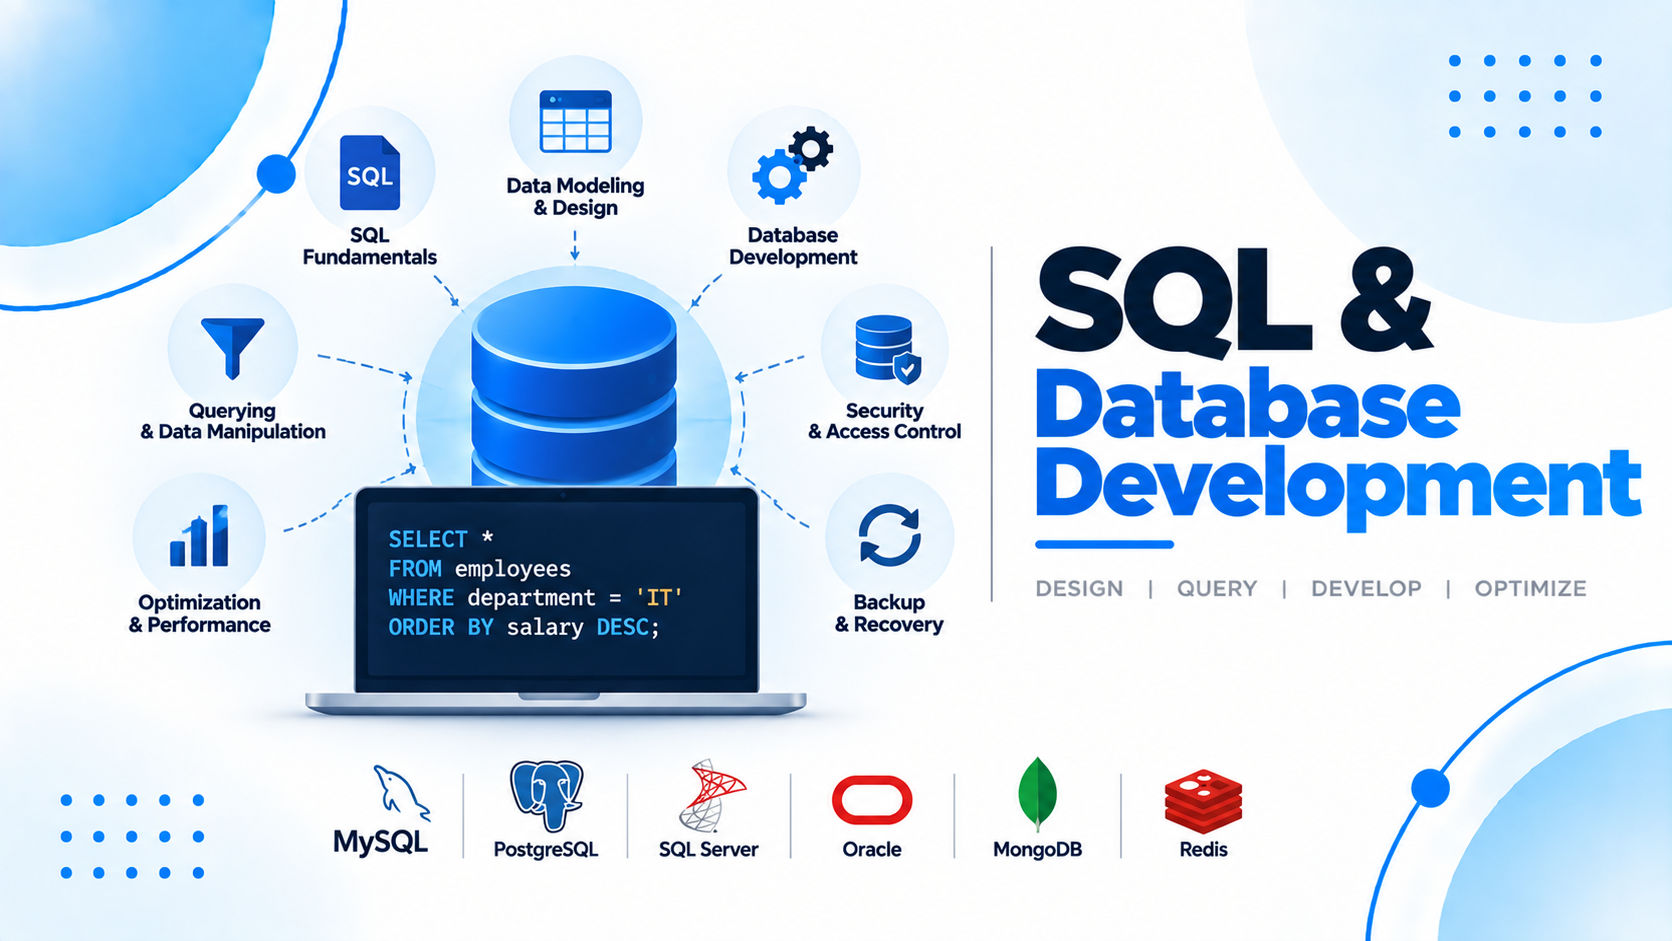This screenshot has width=1672, height=941.
Task: Click the 'Data Modeling & Design' label
Action: (x=575, y=196)
